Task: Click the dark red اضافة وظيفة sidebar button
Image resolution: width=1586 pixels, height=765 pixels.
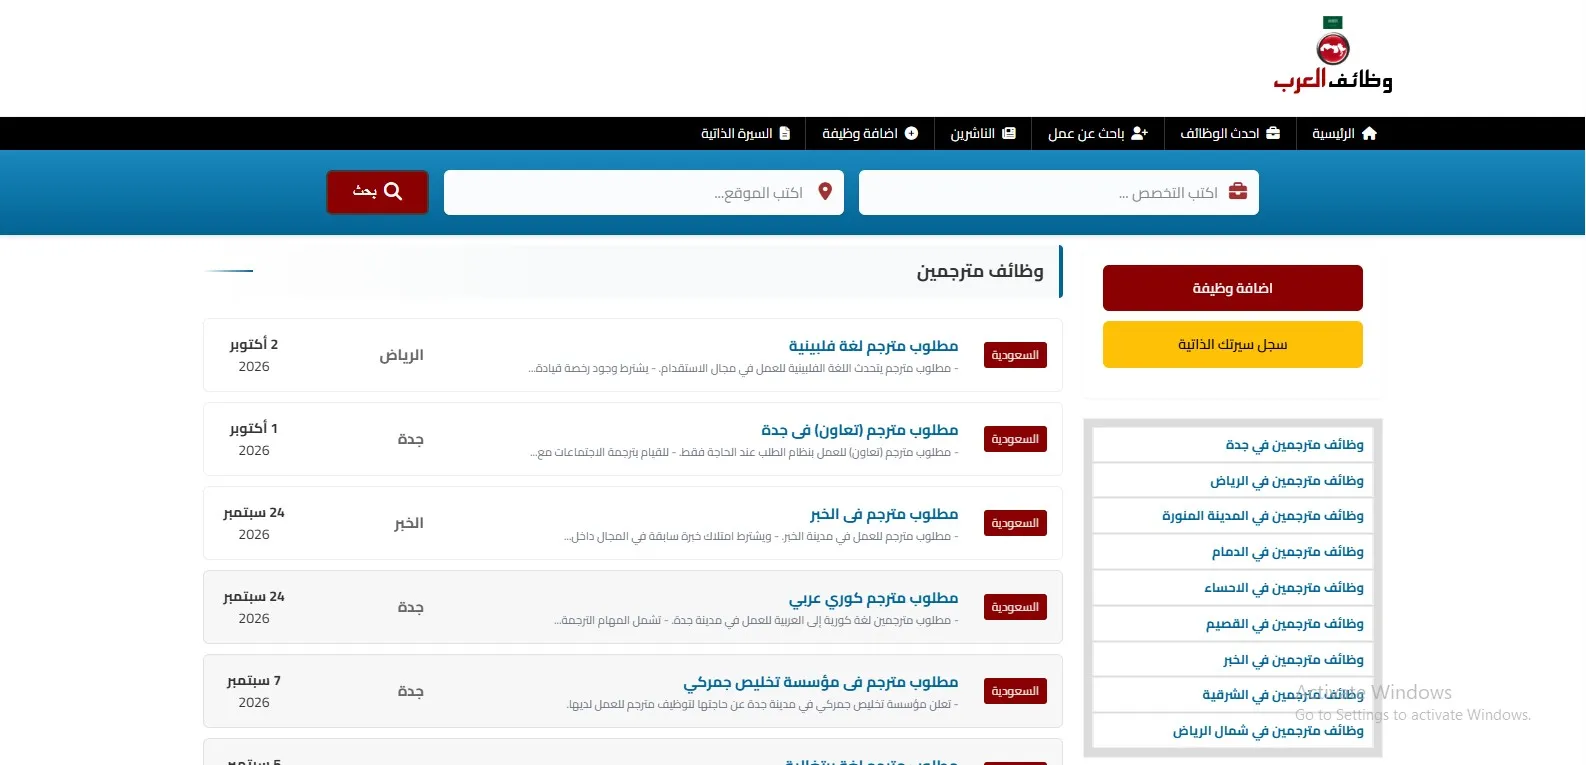Action: point(1233,288)
